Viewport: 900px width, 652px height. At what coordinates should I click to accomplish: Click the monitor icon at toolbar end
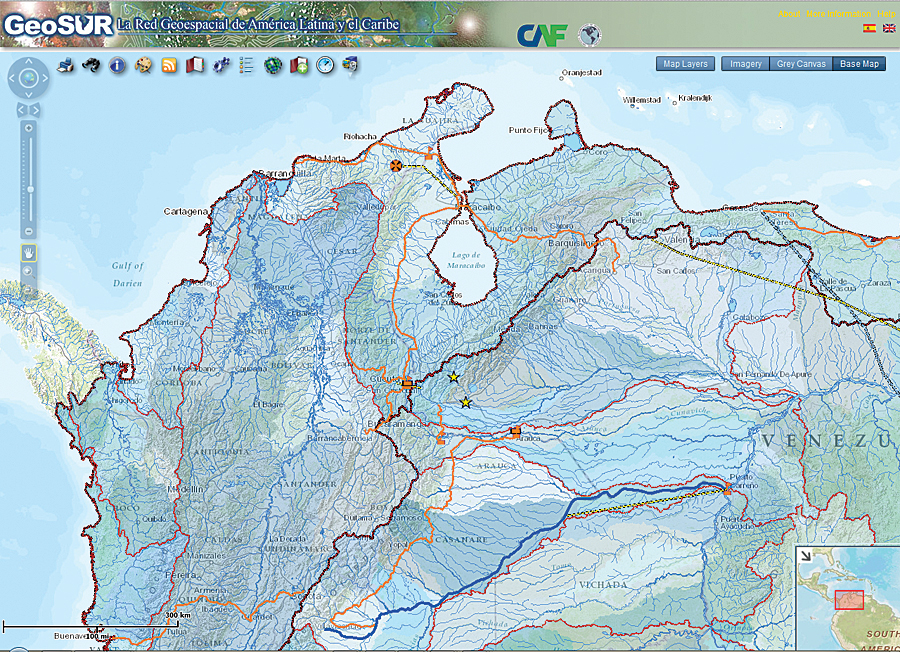(x=351, y=65)
